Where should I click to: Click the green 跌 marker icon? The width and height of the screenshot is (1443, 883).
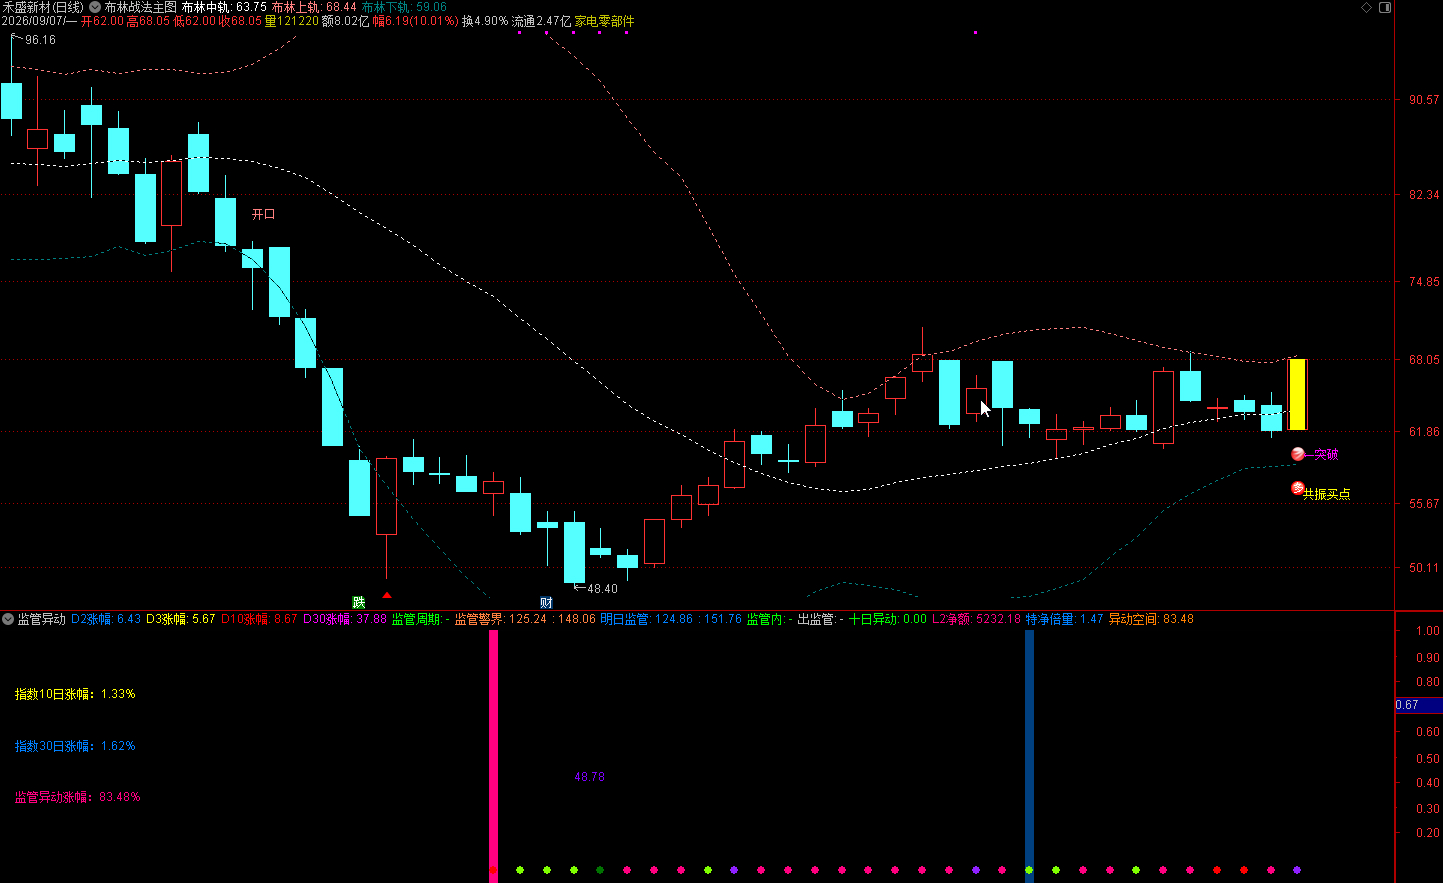[359, 602]
